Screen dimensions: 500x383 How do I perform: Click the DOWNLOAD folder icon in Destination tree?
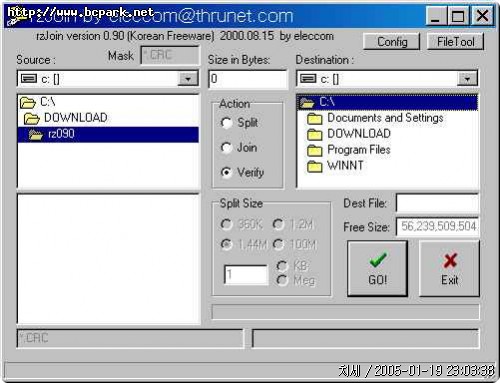(315, 134)
